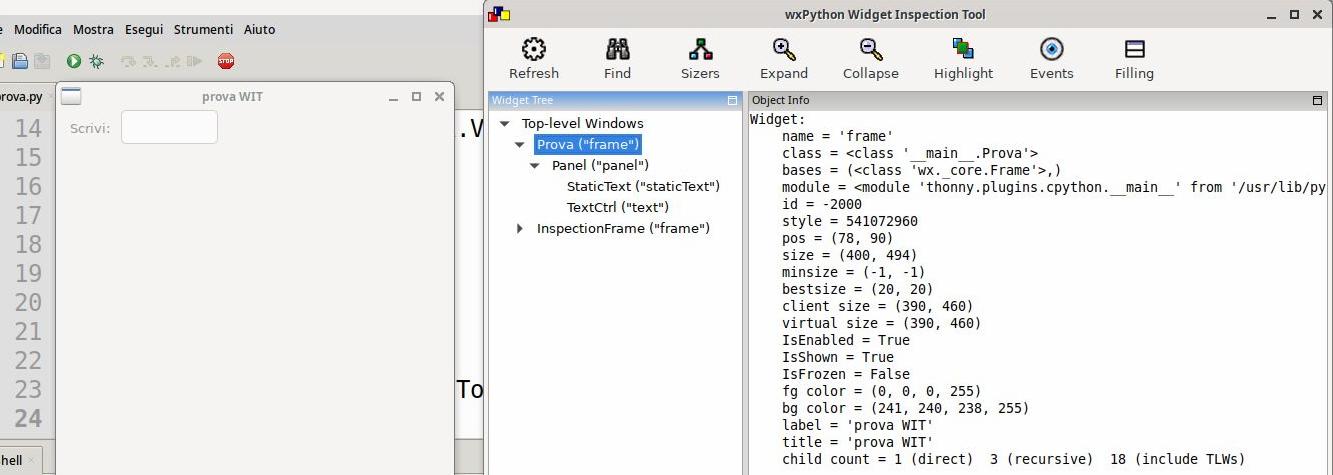Open Find with the binoculars icon
The height and width of the screenshot is (475, 1333).
pyautogui.click(x=617, y=50)
